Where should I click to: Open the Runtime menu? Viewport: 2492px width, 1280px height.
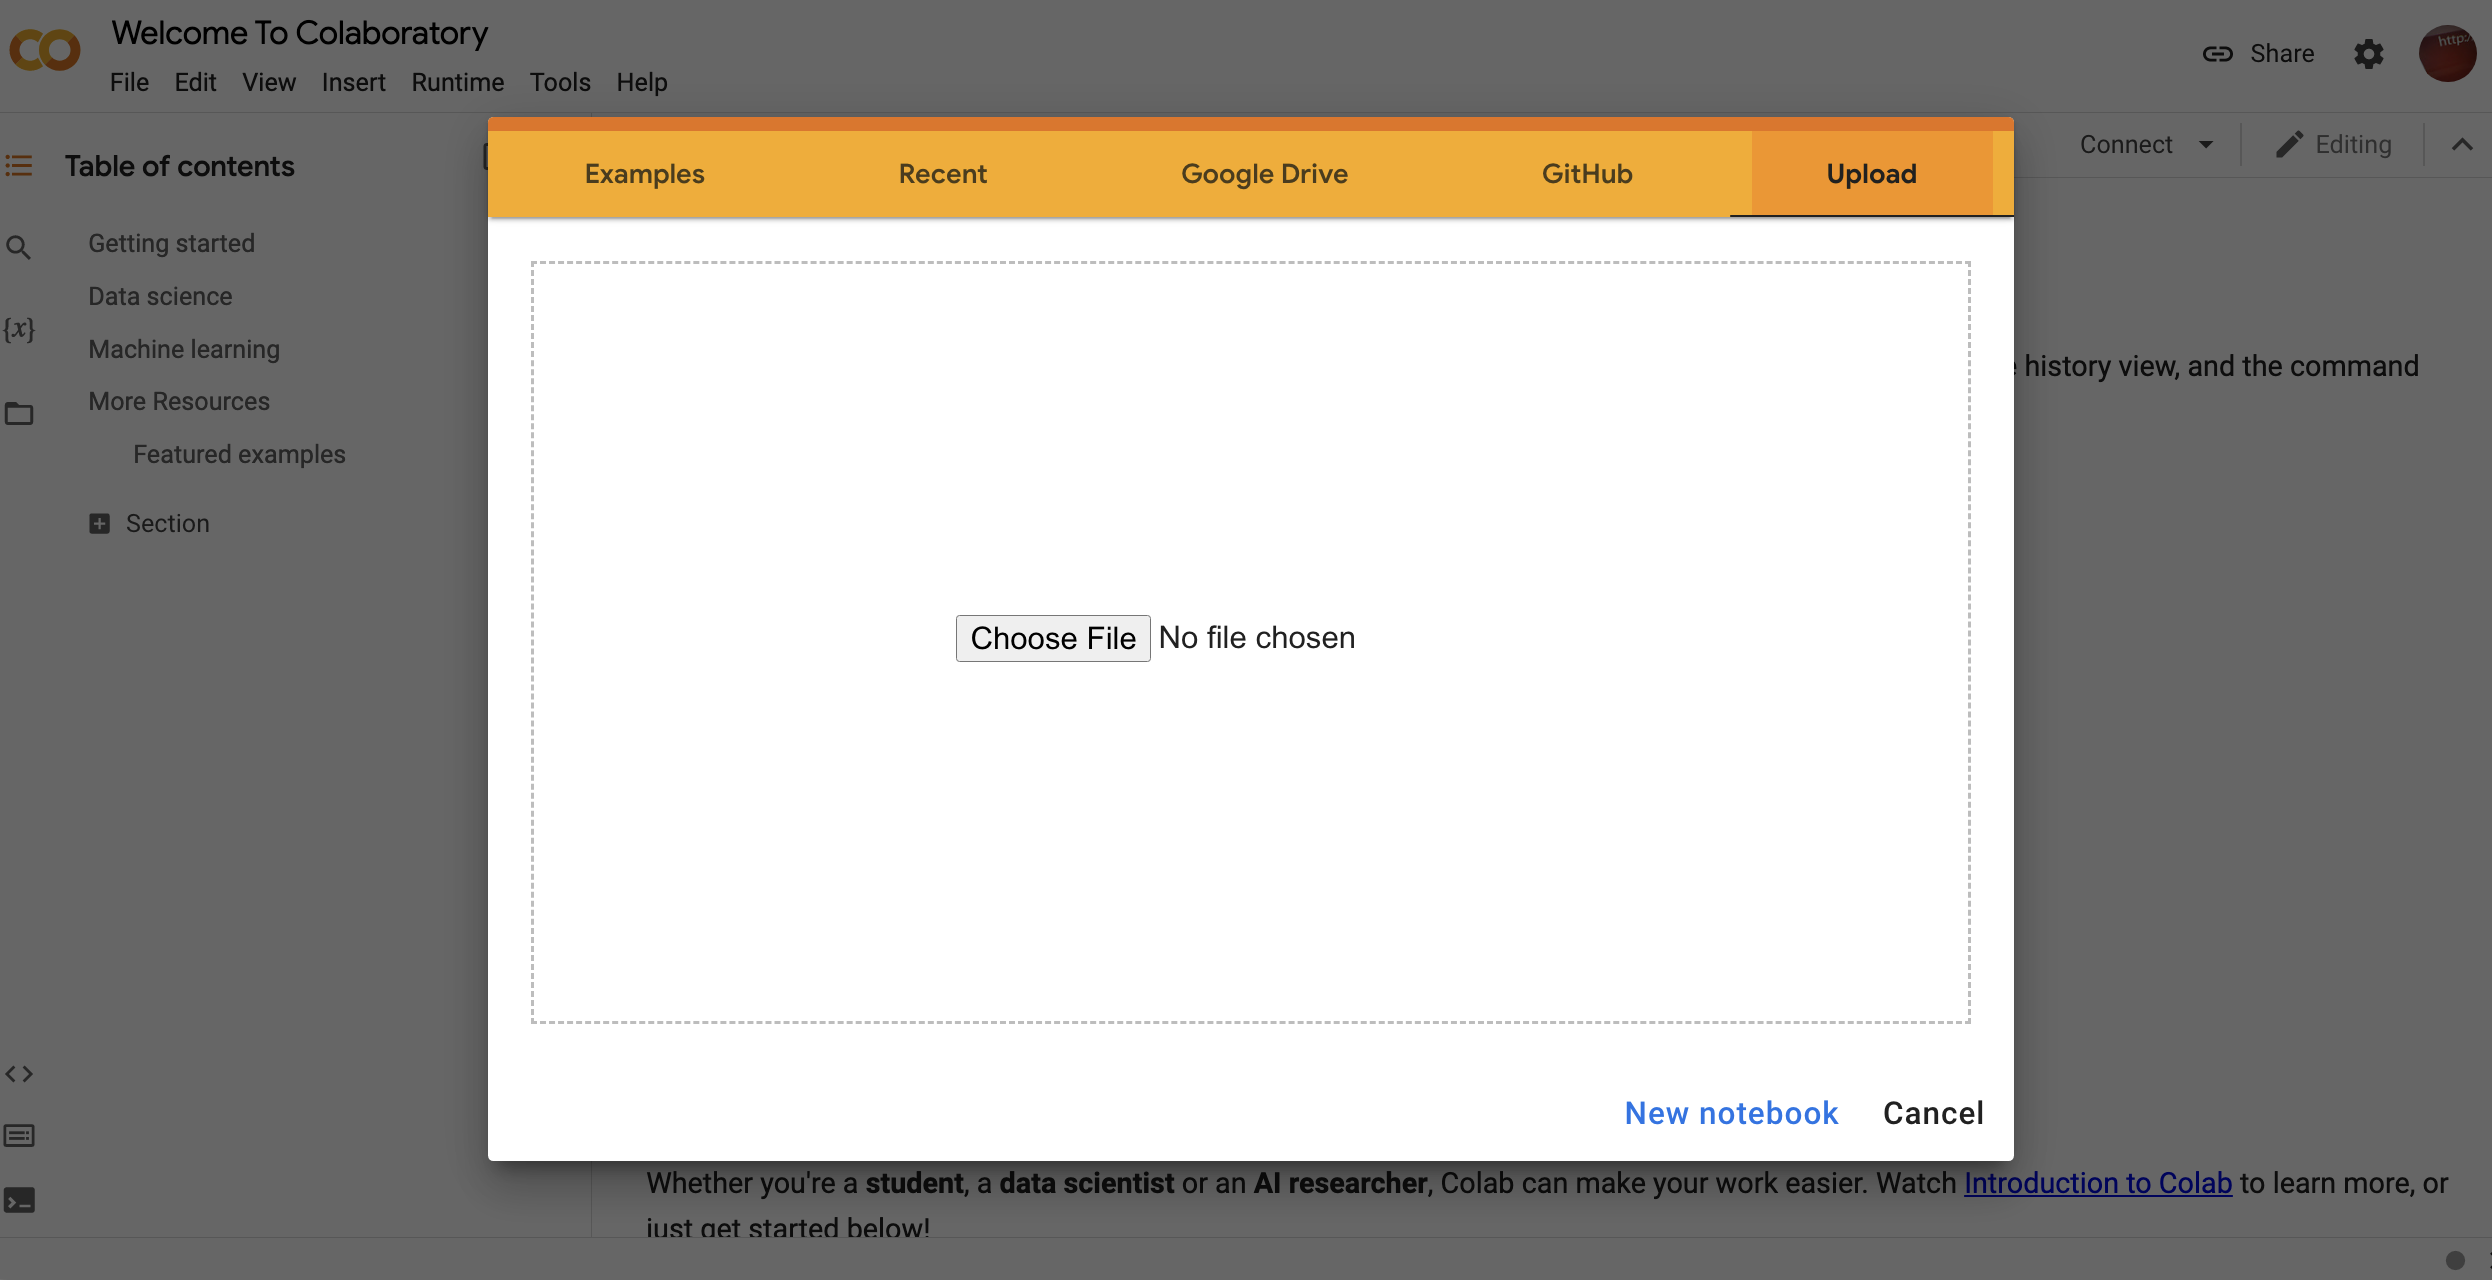pos(457,82)
